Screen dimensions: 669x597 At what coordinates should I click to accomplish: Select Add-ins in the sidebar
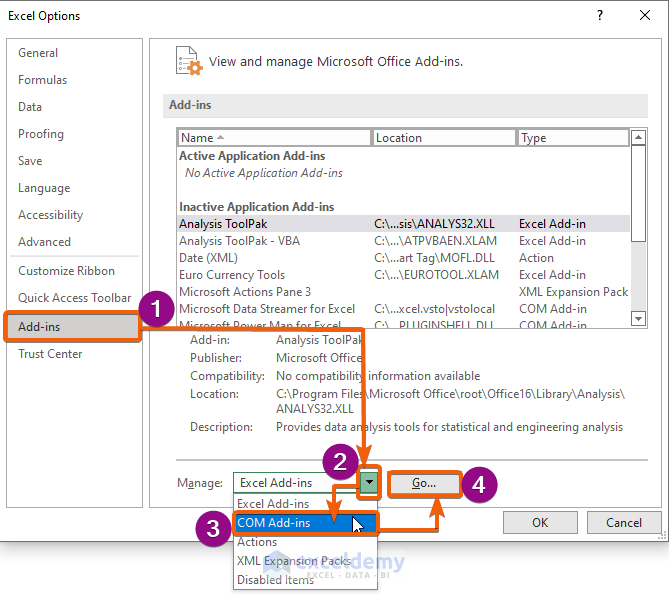73,327
